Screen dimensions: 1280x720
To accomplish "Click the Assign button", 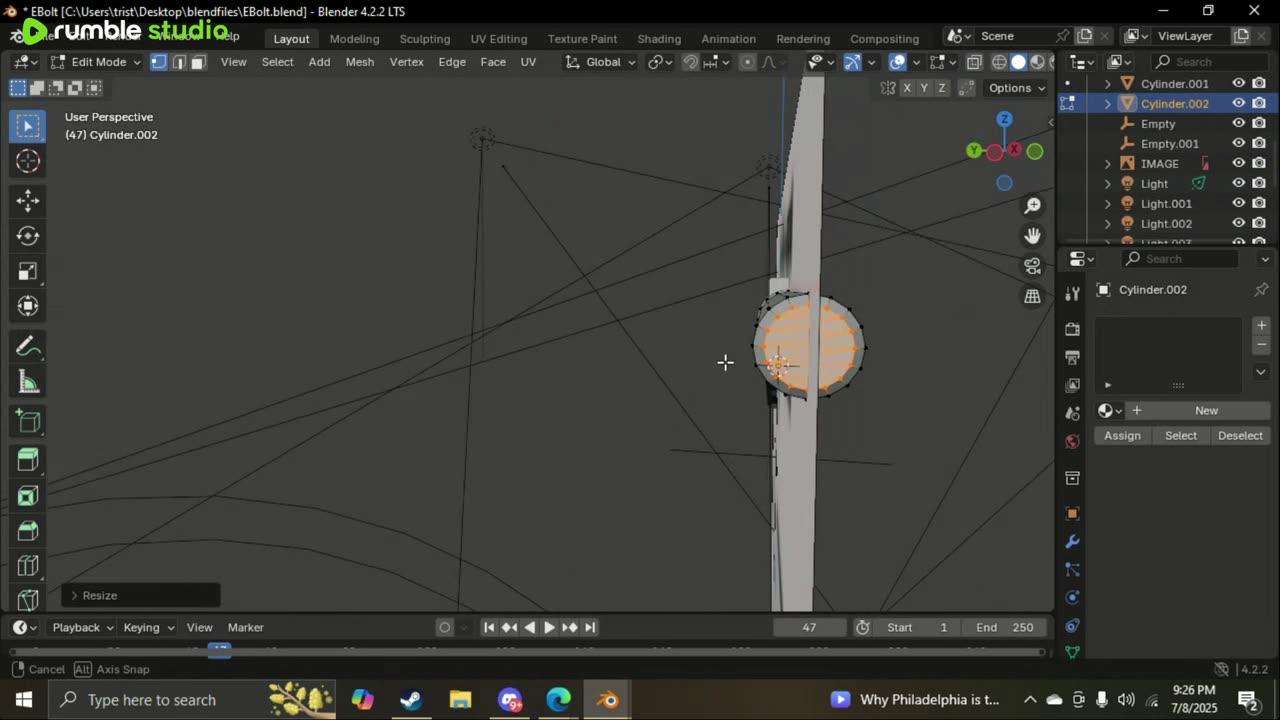I will click(1122, 436).
